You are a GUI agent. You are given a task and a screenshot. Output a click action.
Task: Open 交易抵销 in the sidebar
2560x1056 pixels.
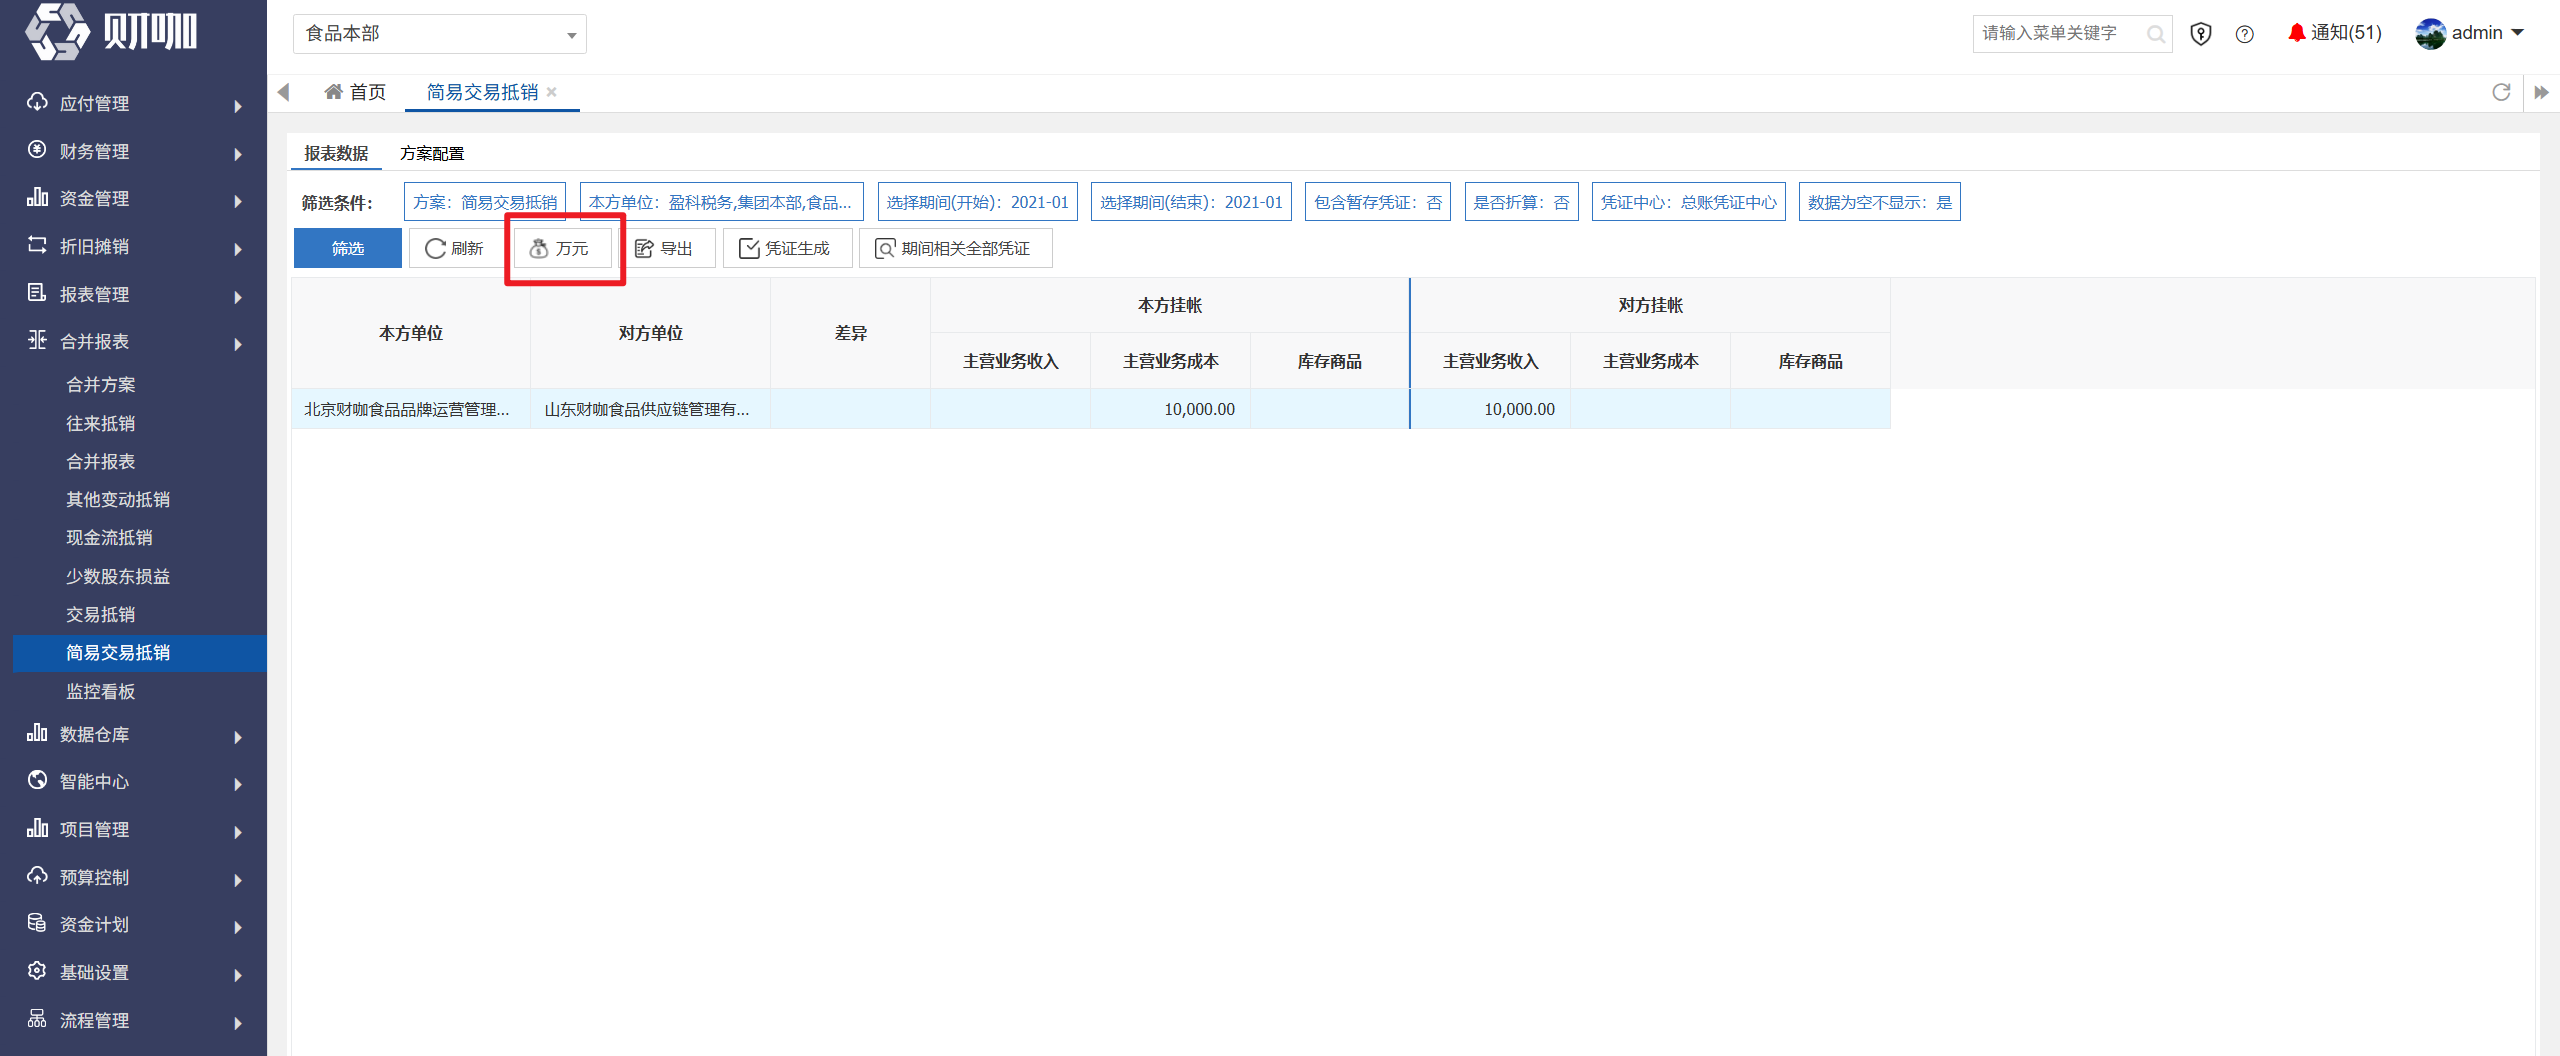[100, 615]
